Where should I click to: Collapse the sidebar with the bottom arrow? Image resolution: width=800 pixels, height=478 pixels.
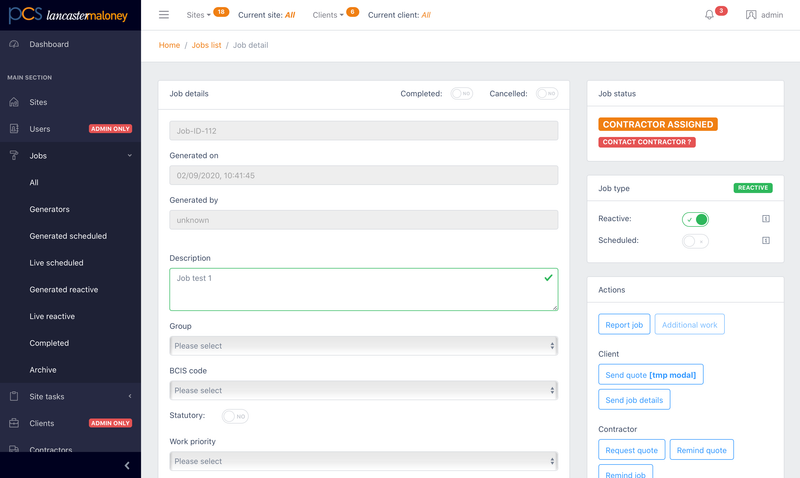point(127,465)
